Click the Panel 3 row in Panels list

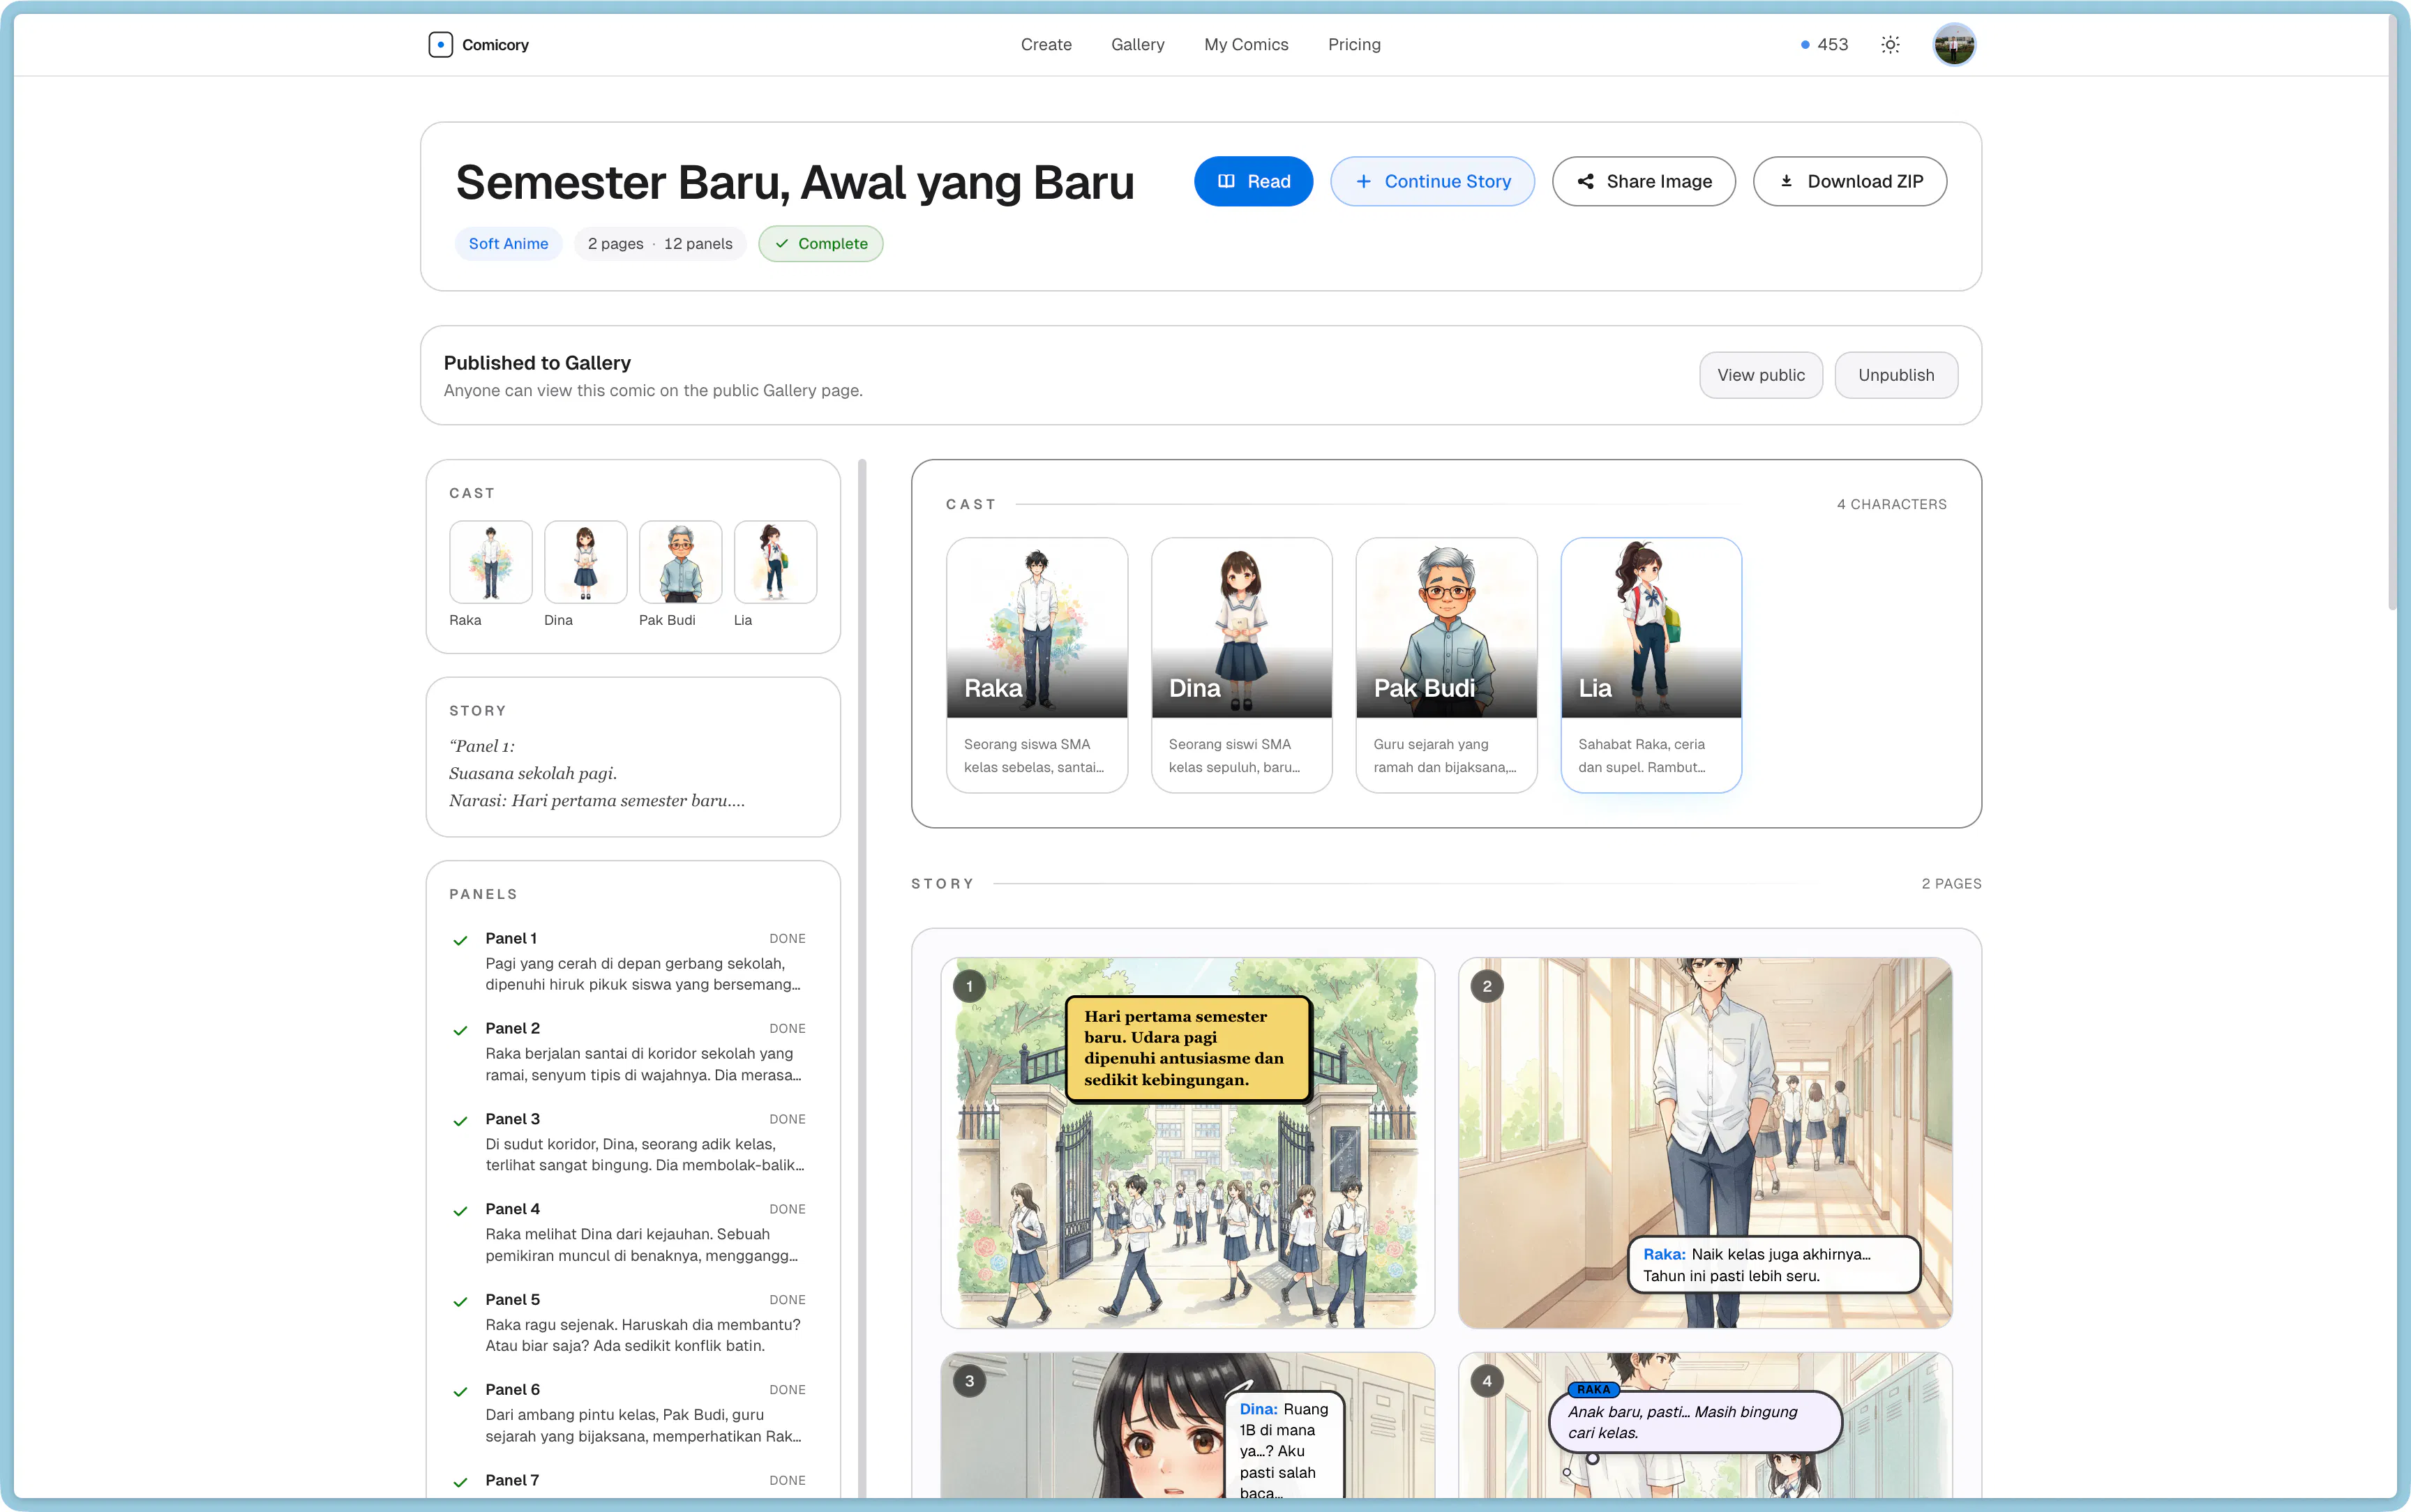pos(632,1142)
